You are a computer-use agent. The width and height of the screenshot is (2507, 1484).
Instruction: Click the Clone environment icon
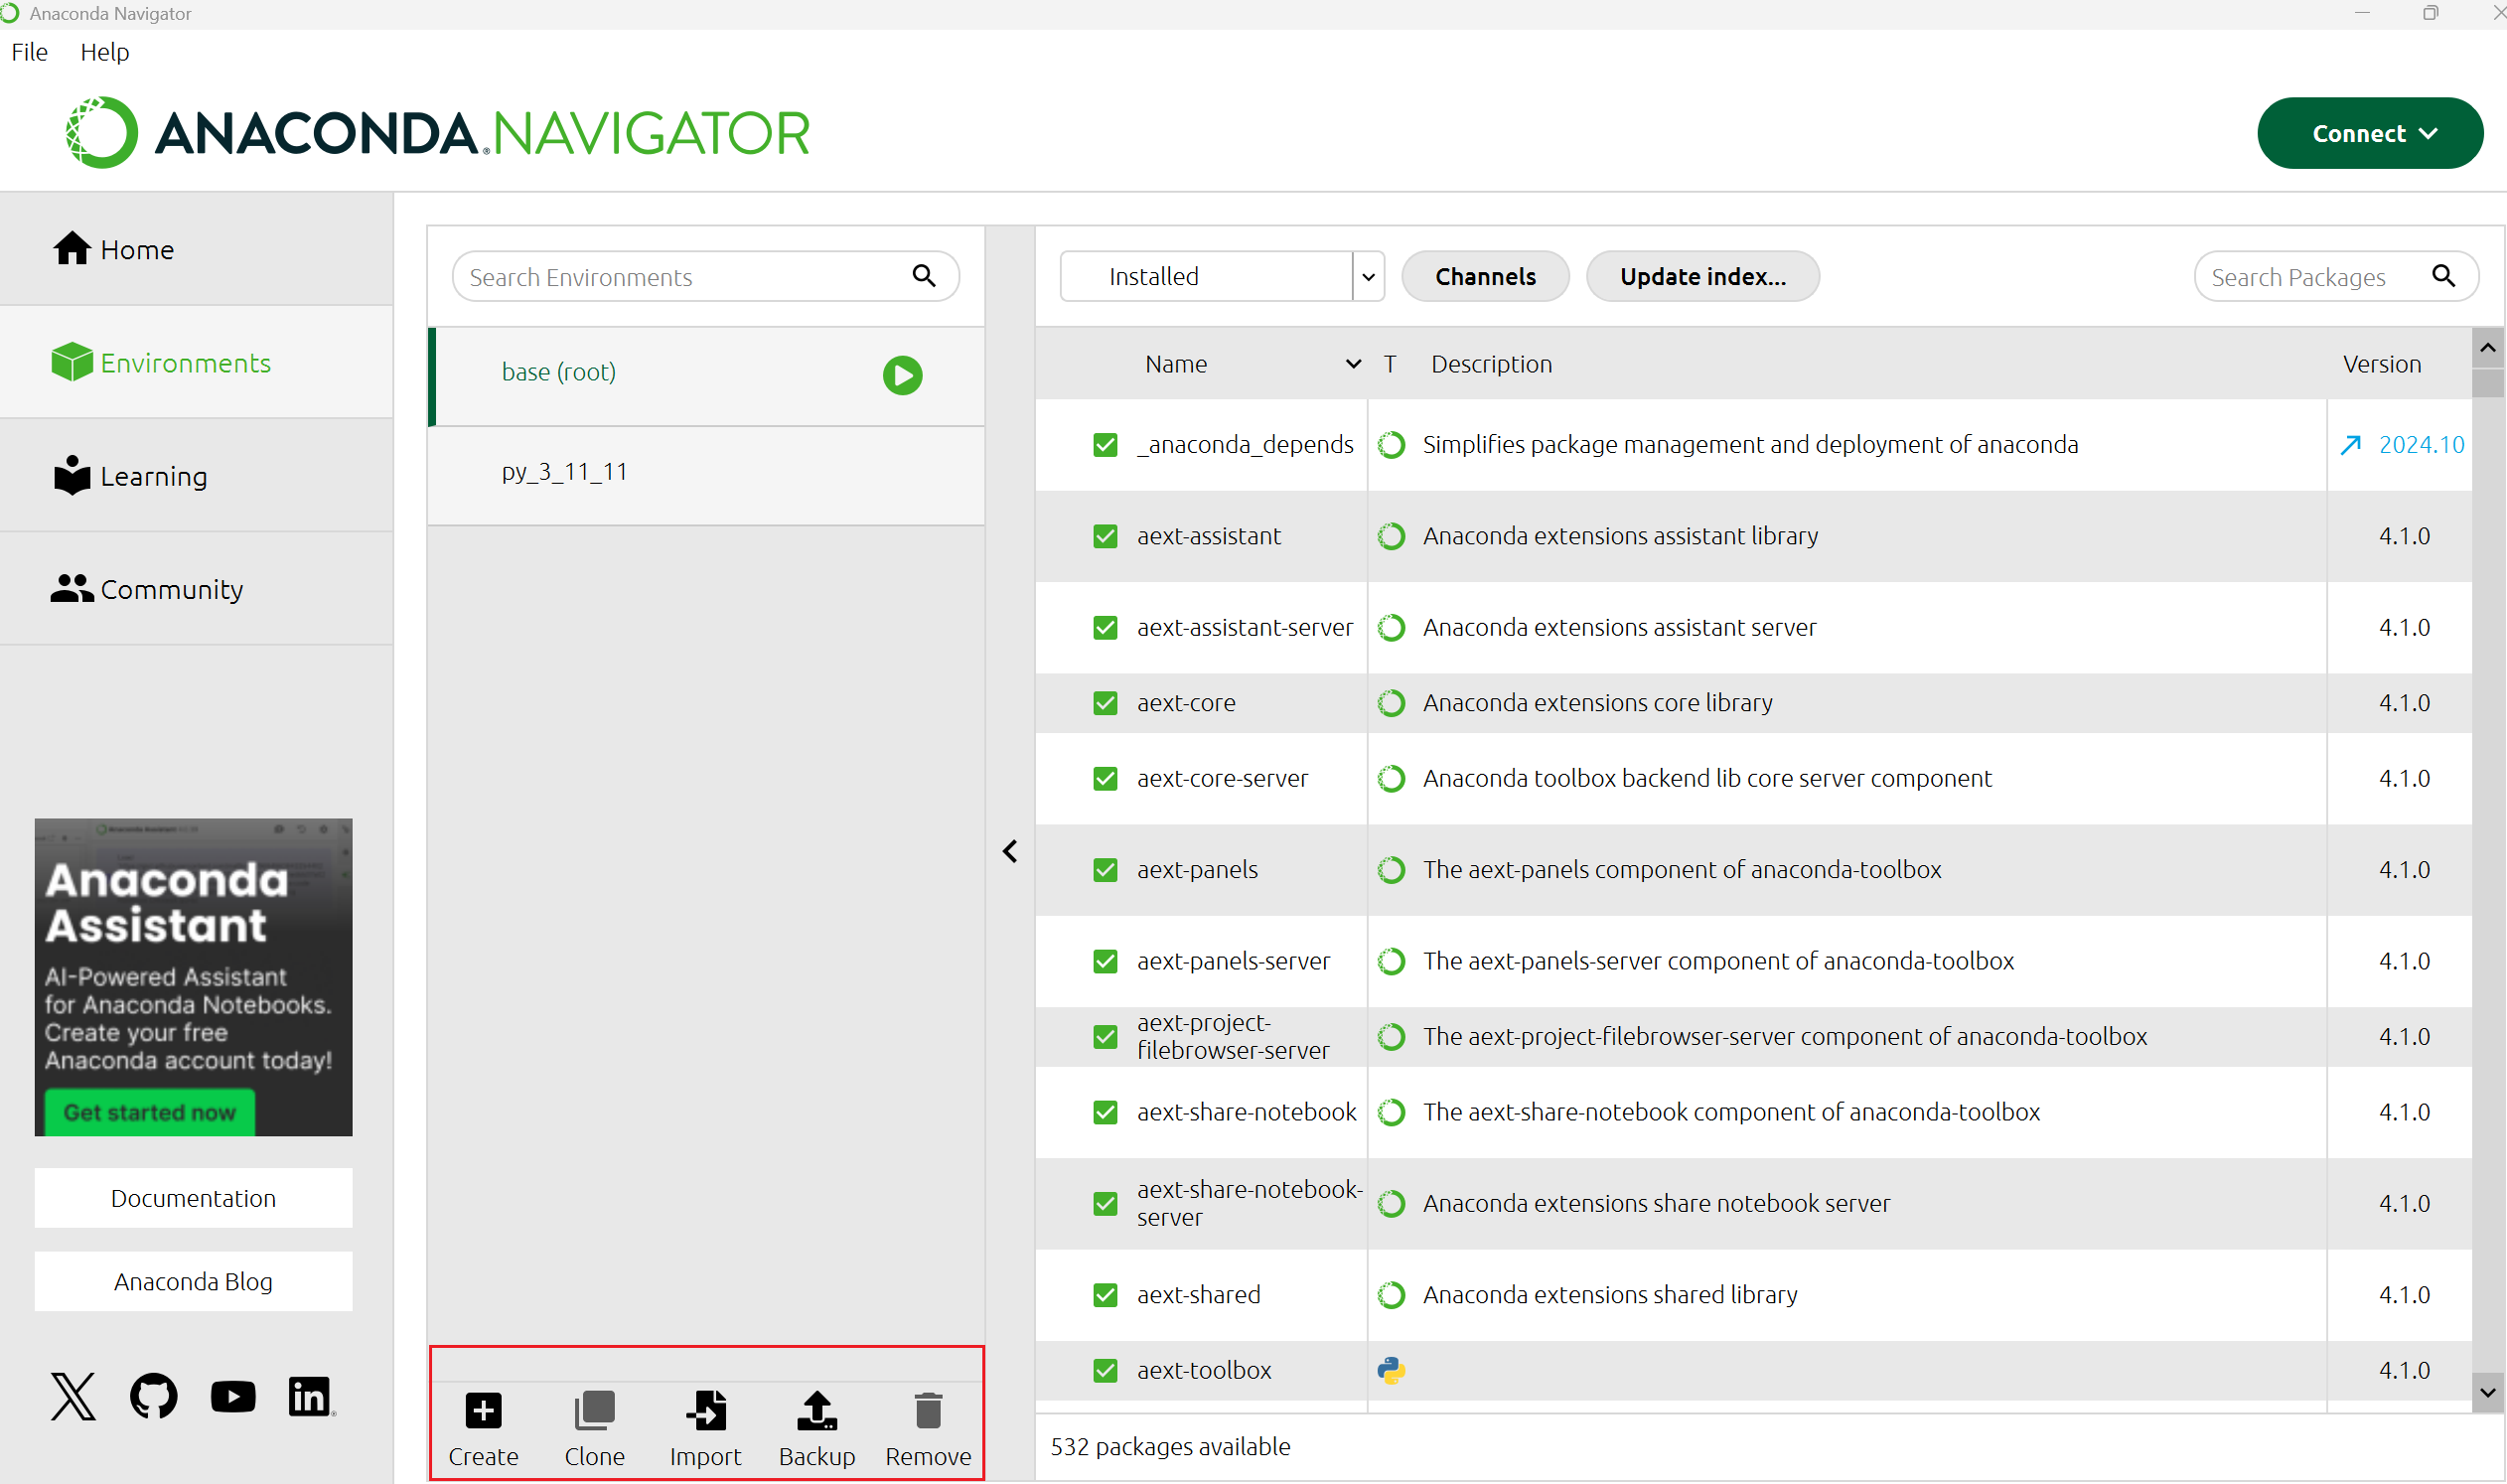[594, 1411]
